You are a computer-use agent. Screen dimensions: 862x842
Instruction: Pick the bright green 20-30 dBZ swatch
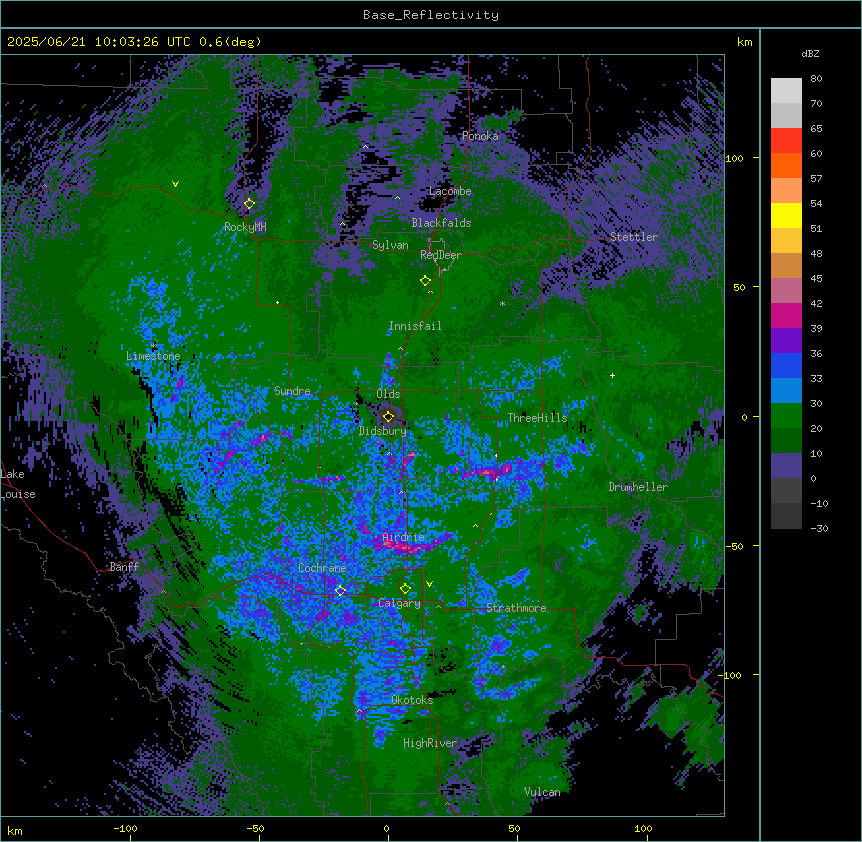pyautogui.click(x=786, y=416)
